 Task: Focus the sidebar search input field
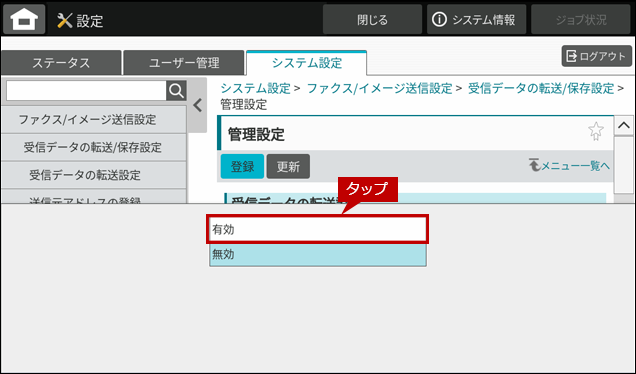click(86, 91)
